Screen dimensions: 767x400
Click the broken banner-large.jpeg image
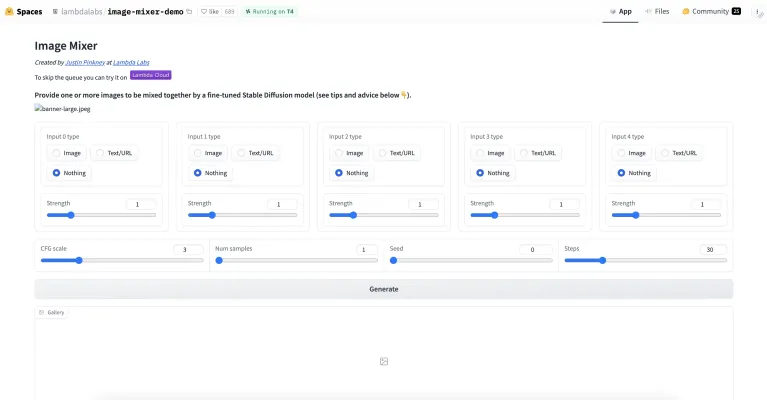[62, 108]
